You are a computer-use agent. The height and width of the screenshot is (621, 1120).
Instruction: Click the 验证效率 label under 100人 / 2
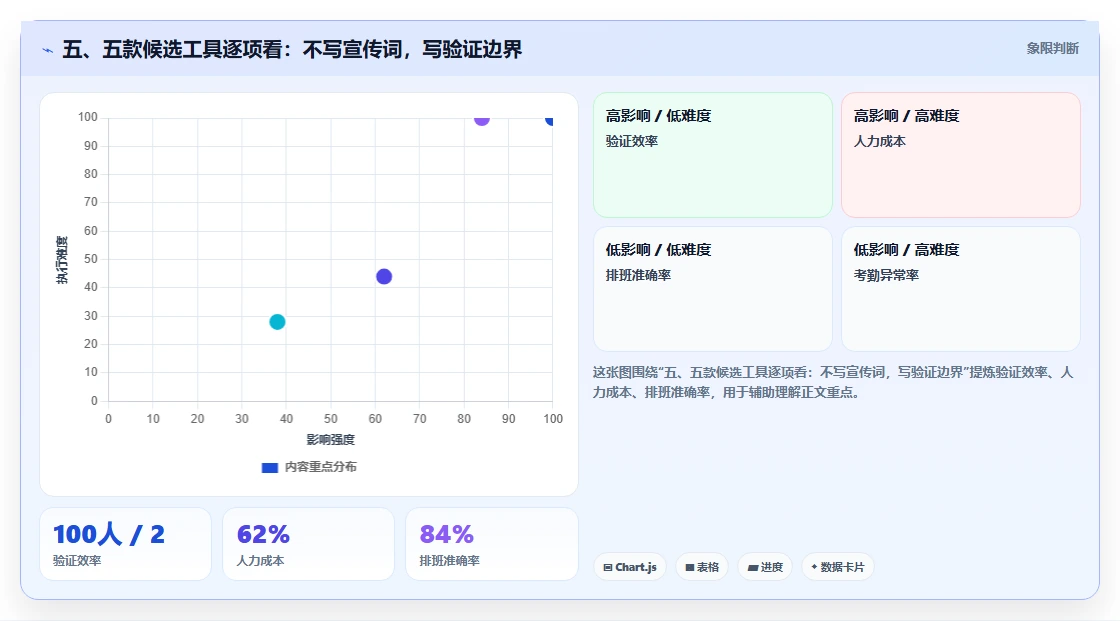pyautogui.click(x=77, y=561)
